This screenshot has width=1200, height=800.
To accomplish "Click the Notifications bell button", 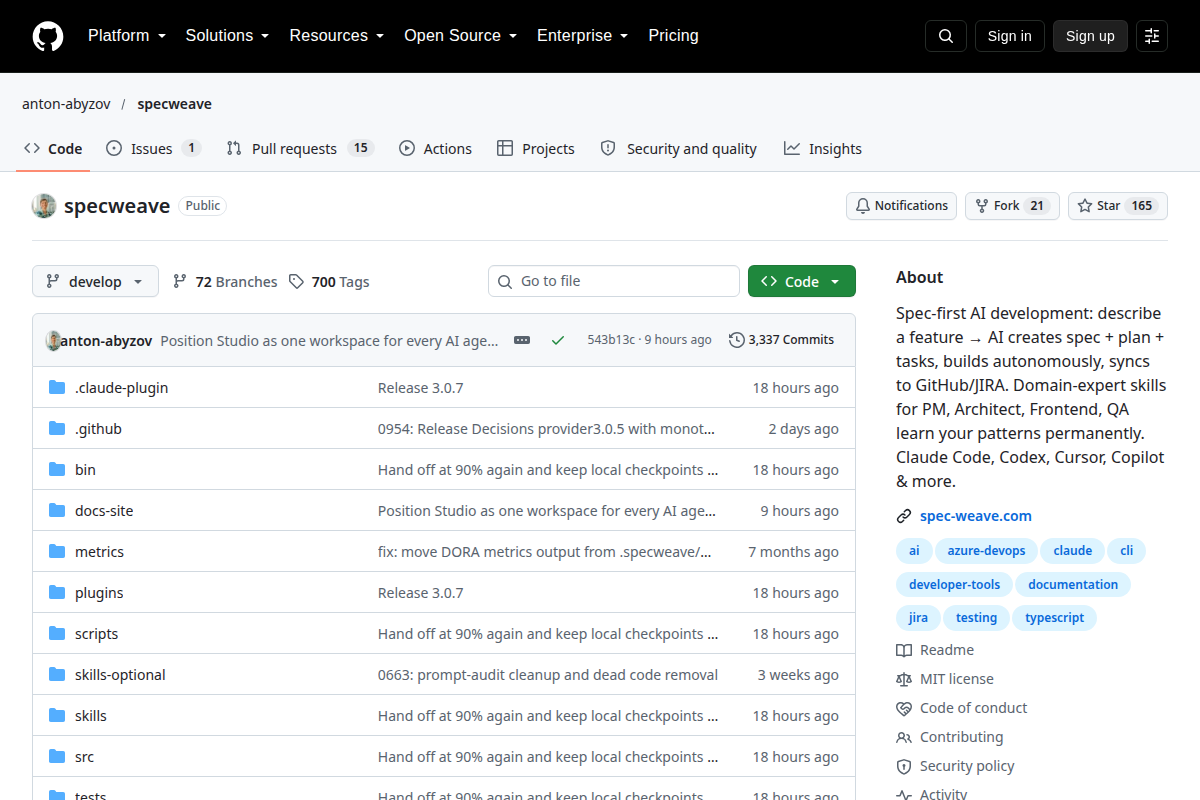I will click(901, 206).
